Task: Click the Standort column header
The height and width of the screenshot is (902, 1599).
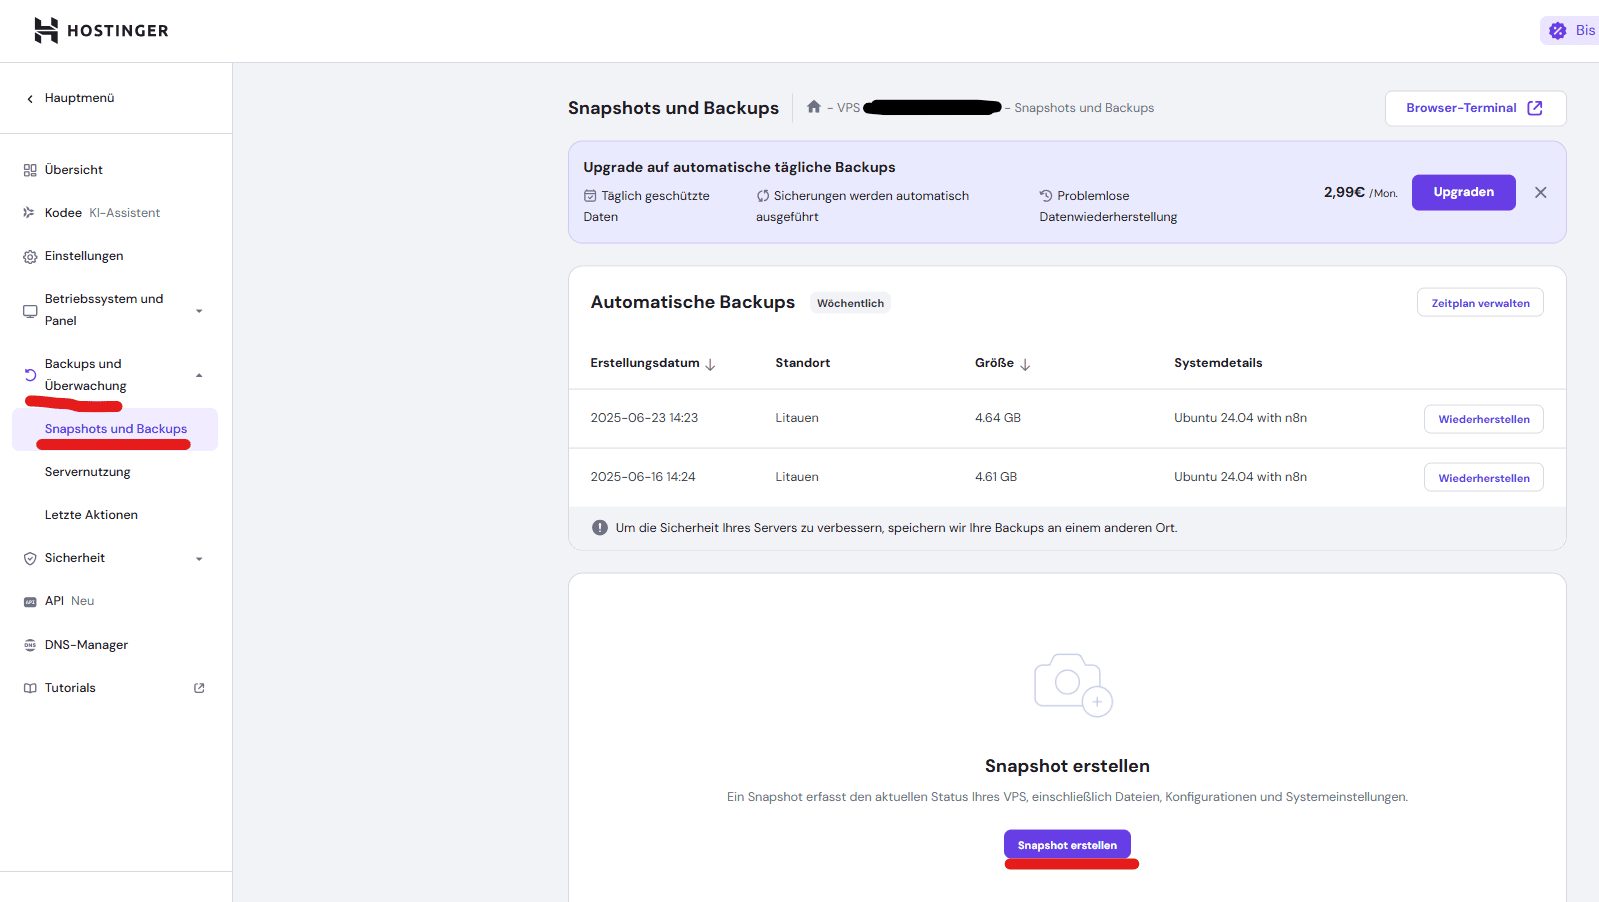Action: click(x=802, y=363)
